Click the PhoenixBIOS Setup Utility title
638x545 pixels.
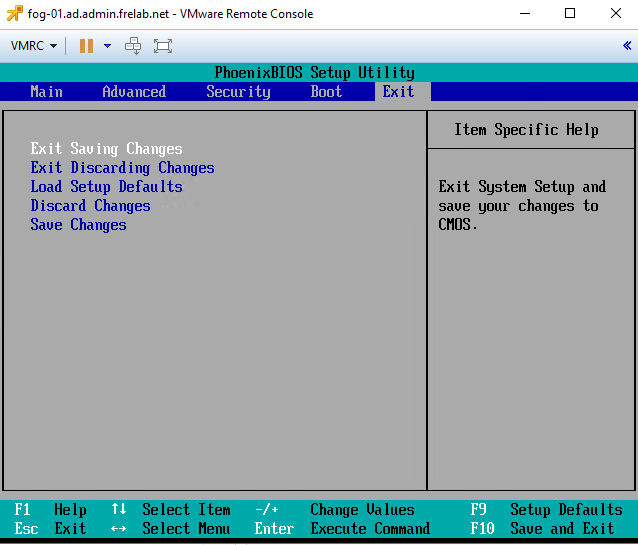[x=315, y=72]
